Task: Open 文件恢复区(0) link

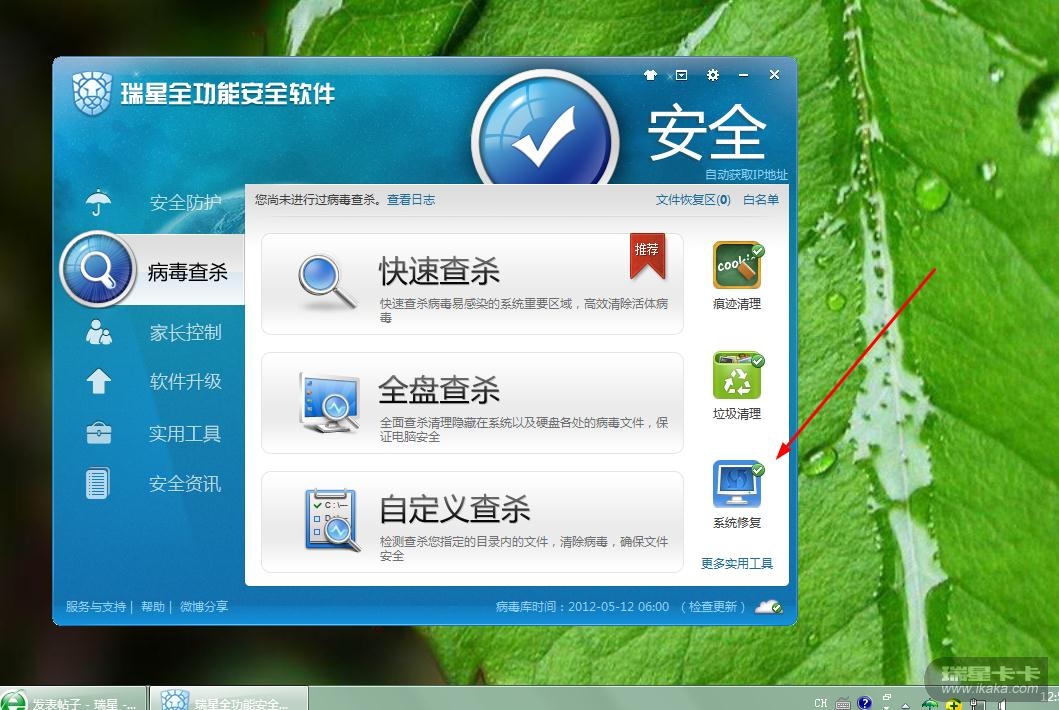Action: tap(693, 200)
